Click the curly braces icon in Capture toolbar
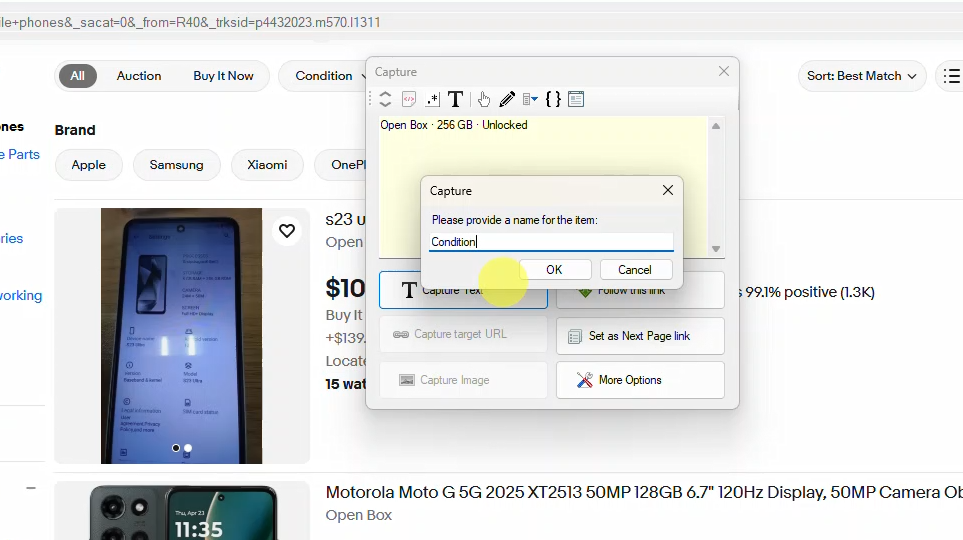Image resolution: width=963 pixels, height=540 pixels. click(553, 99)
